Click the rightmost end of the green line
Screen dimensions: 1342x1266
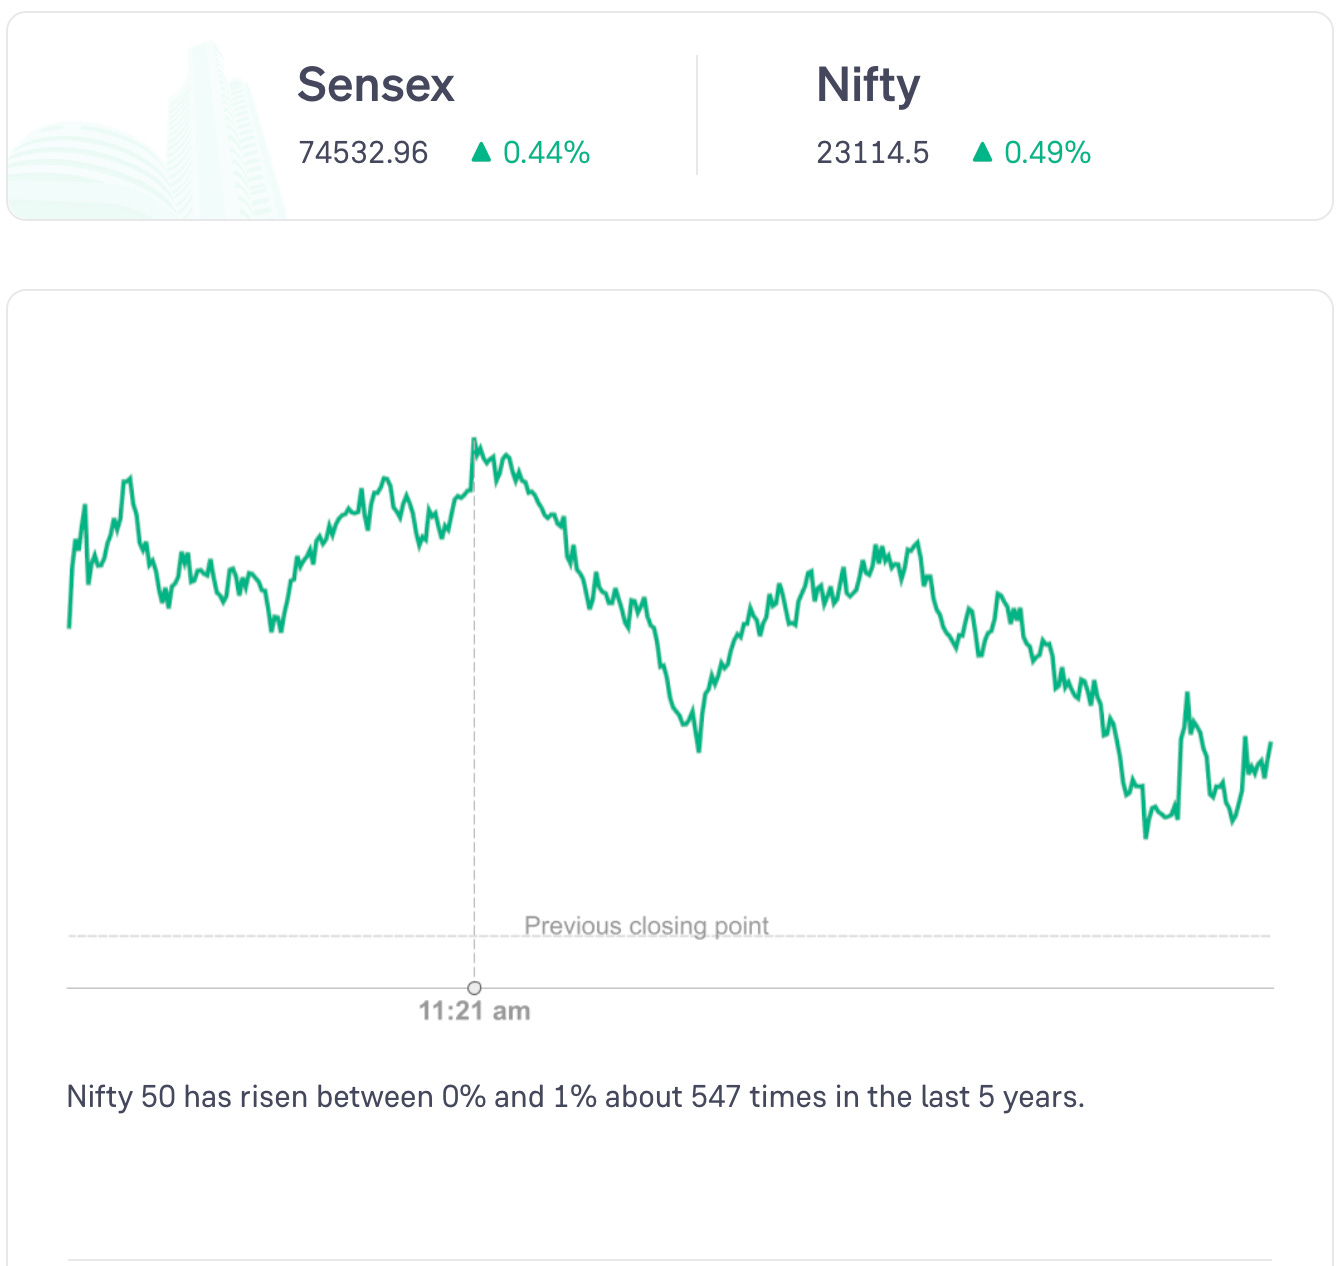coord(1270,743)
